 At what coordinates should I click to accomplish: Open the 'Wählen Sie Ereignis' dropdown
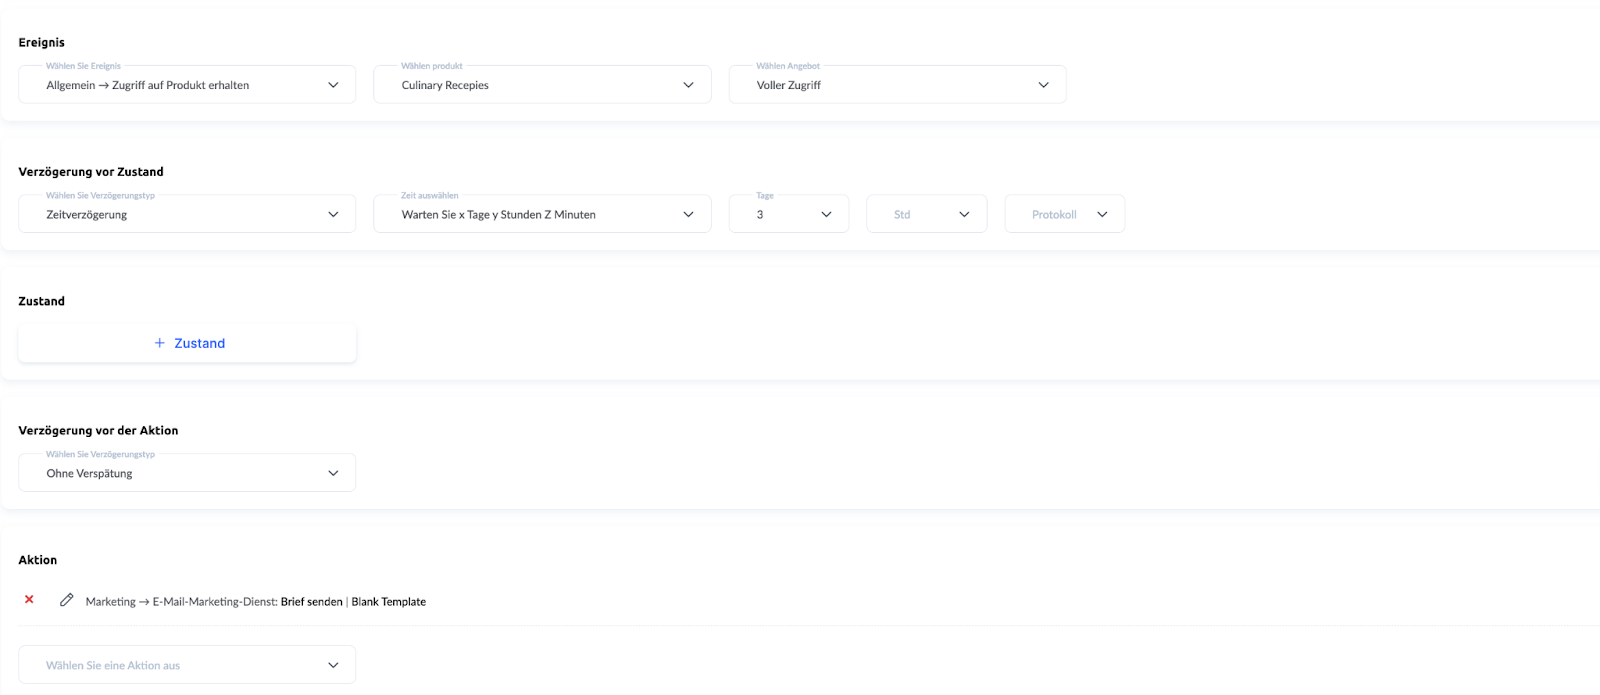pos(186,85)
